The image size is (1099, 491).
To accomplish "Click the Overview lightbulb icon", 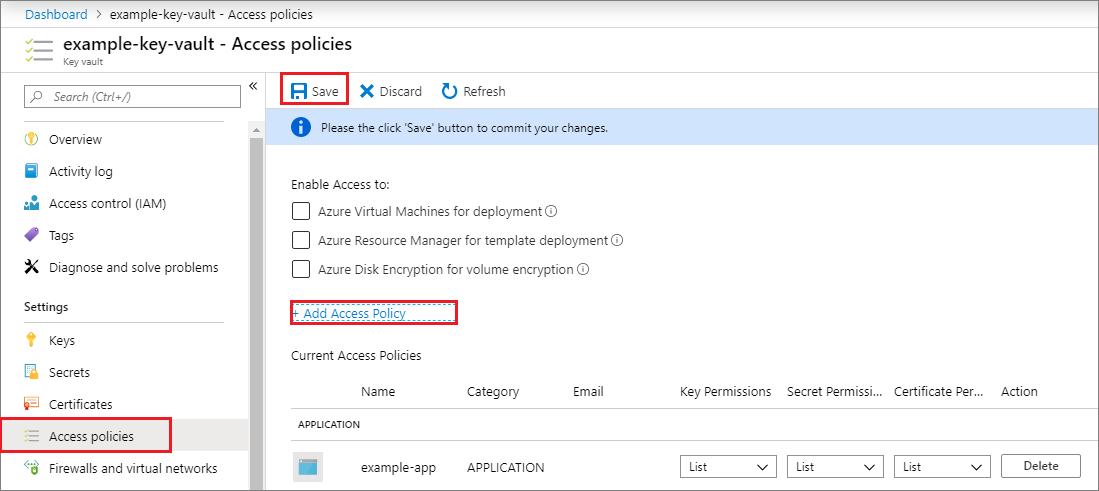I will (31, 139).
